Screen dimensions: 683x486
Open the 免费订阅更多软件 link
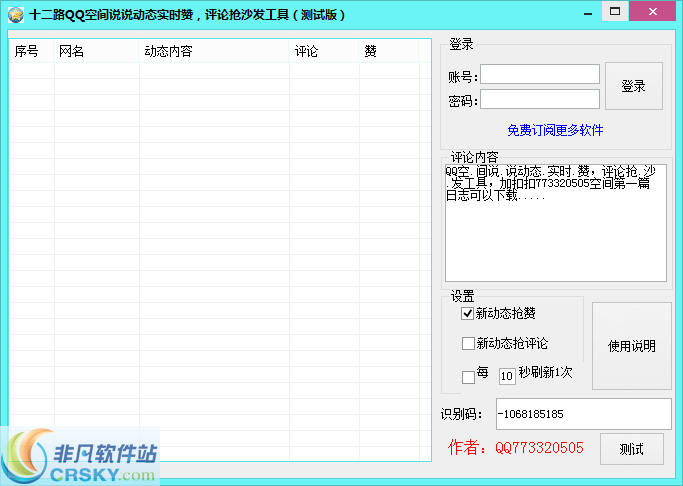pos(555,130)
